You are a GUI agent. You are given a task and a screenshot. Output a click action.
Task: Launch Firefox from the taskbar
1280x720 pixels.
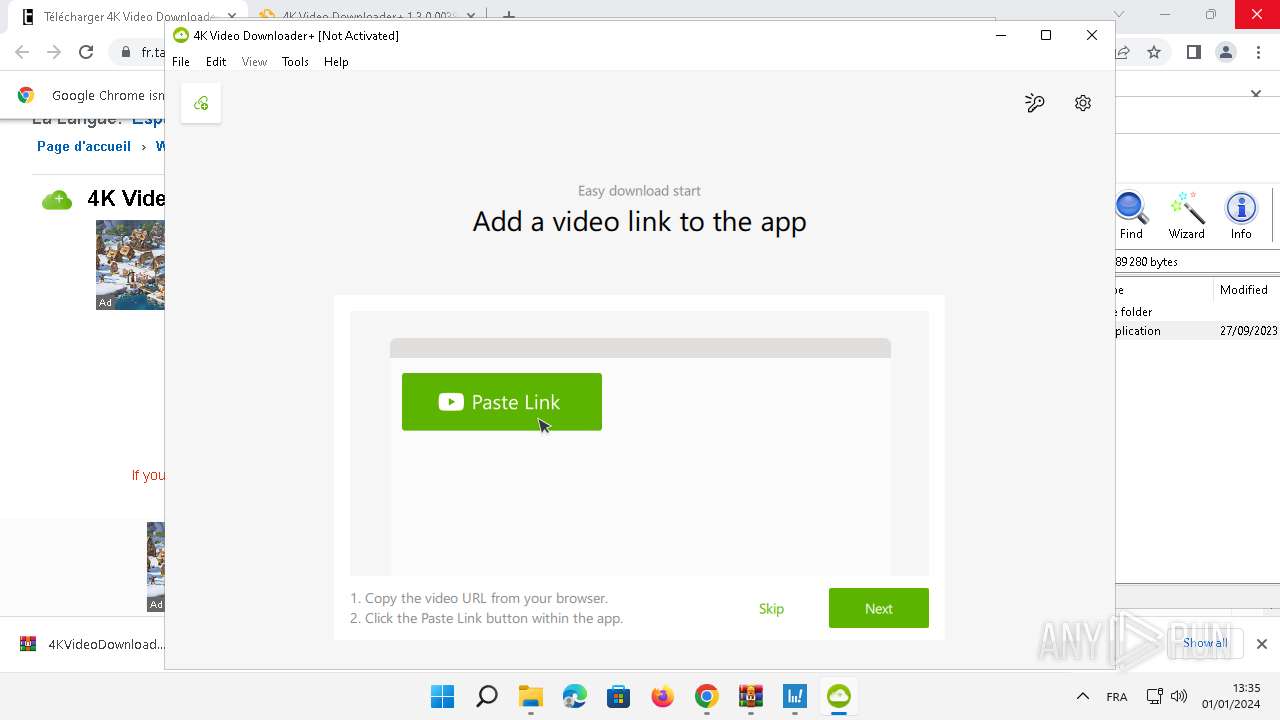(662, 696)
